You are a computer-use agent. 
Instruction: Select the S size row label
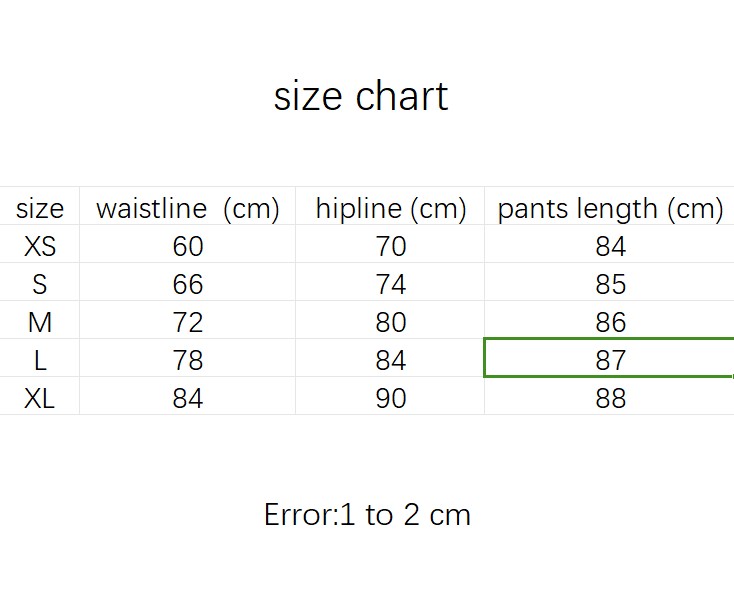[x=40, y=284]
